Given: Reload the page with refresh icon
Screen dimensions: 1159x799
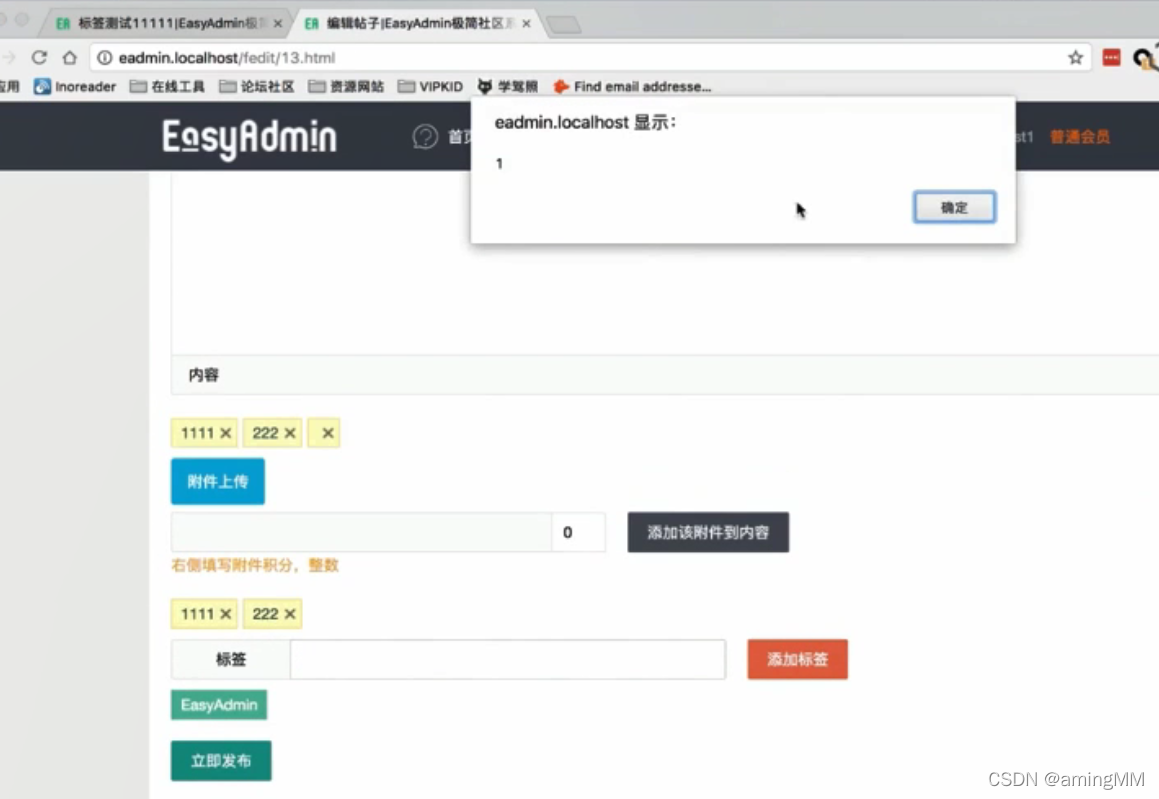Looking at the screenshot, I should 39,58.
